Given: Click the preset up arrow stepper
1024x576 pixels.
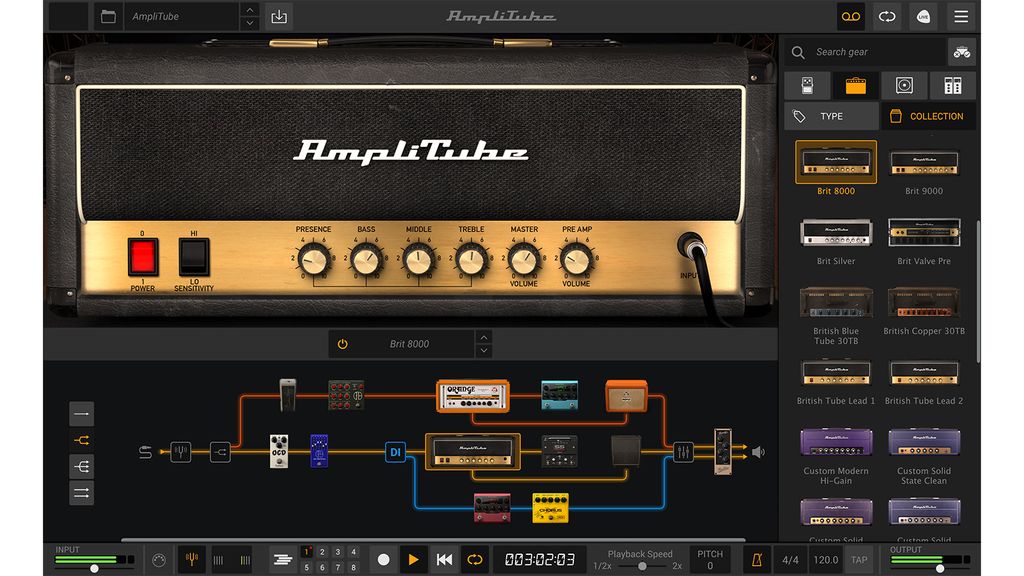Looking at the screenshot, I should coord(249,10).
